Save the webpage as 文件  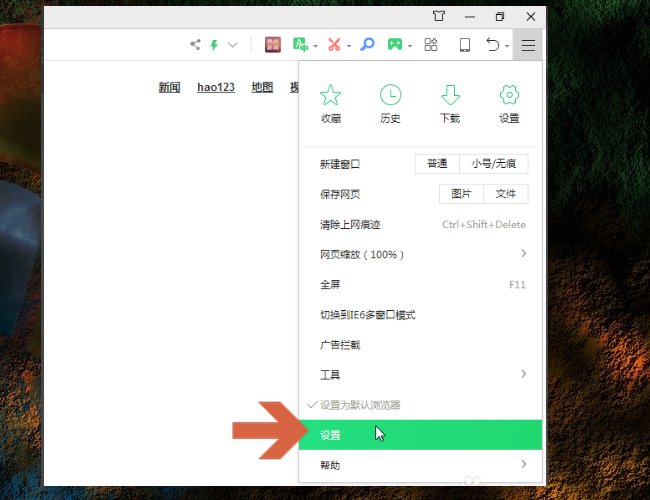pos(506,194)
